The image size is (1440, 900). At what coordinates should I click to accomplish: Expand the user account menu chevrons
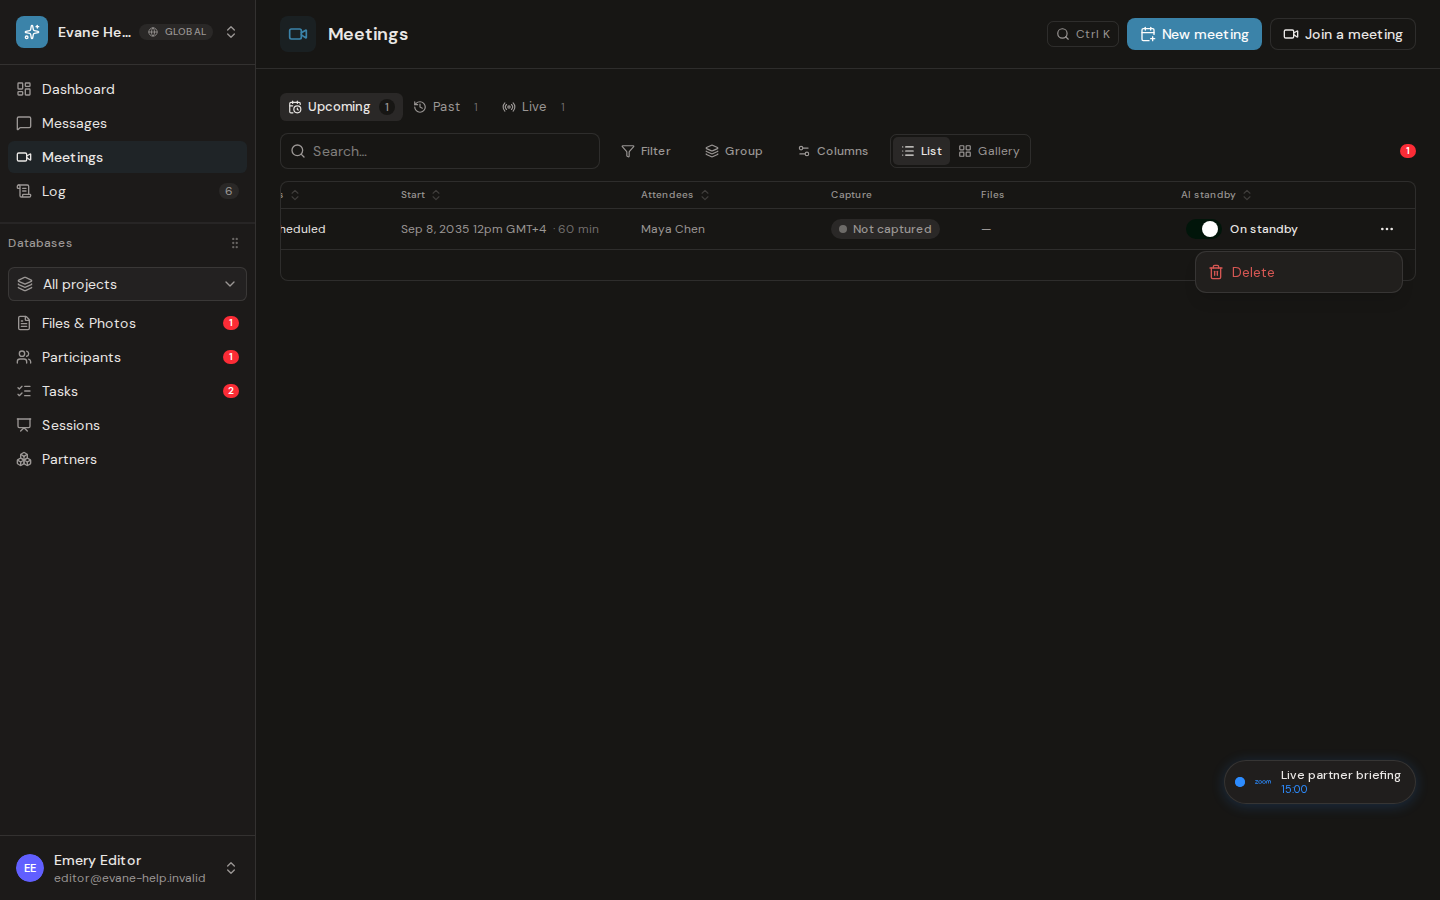point(231,868)
